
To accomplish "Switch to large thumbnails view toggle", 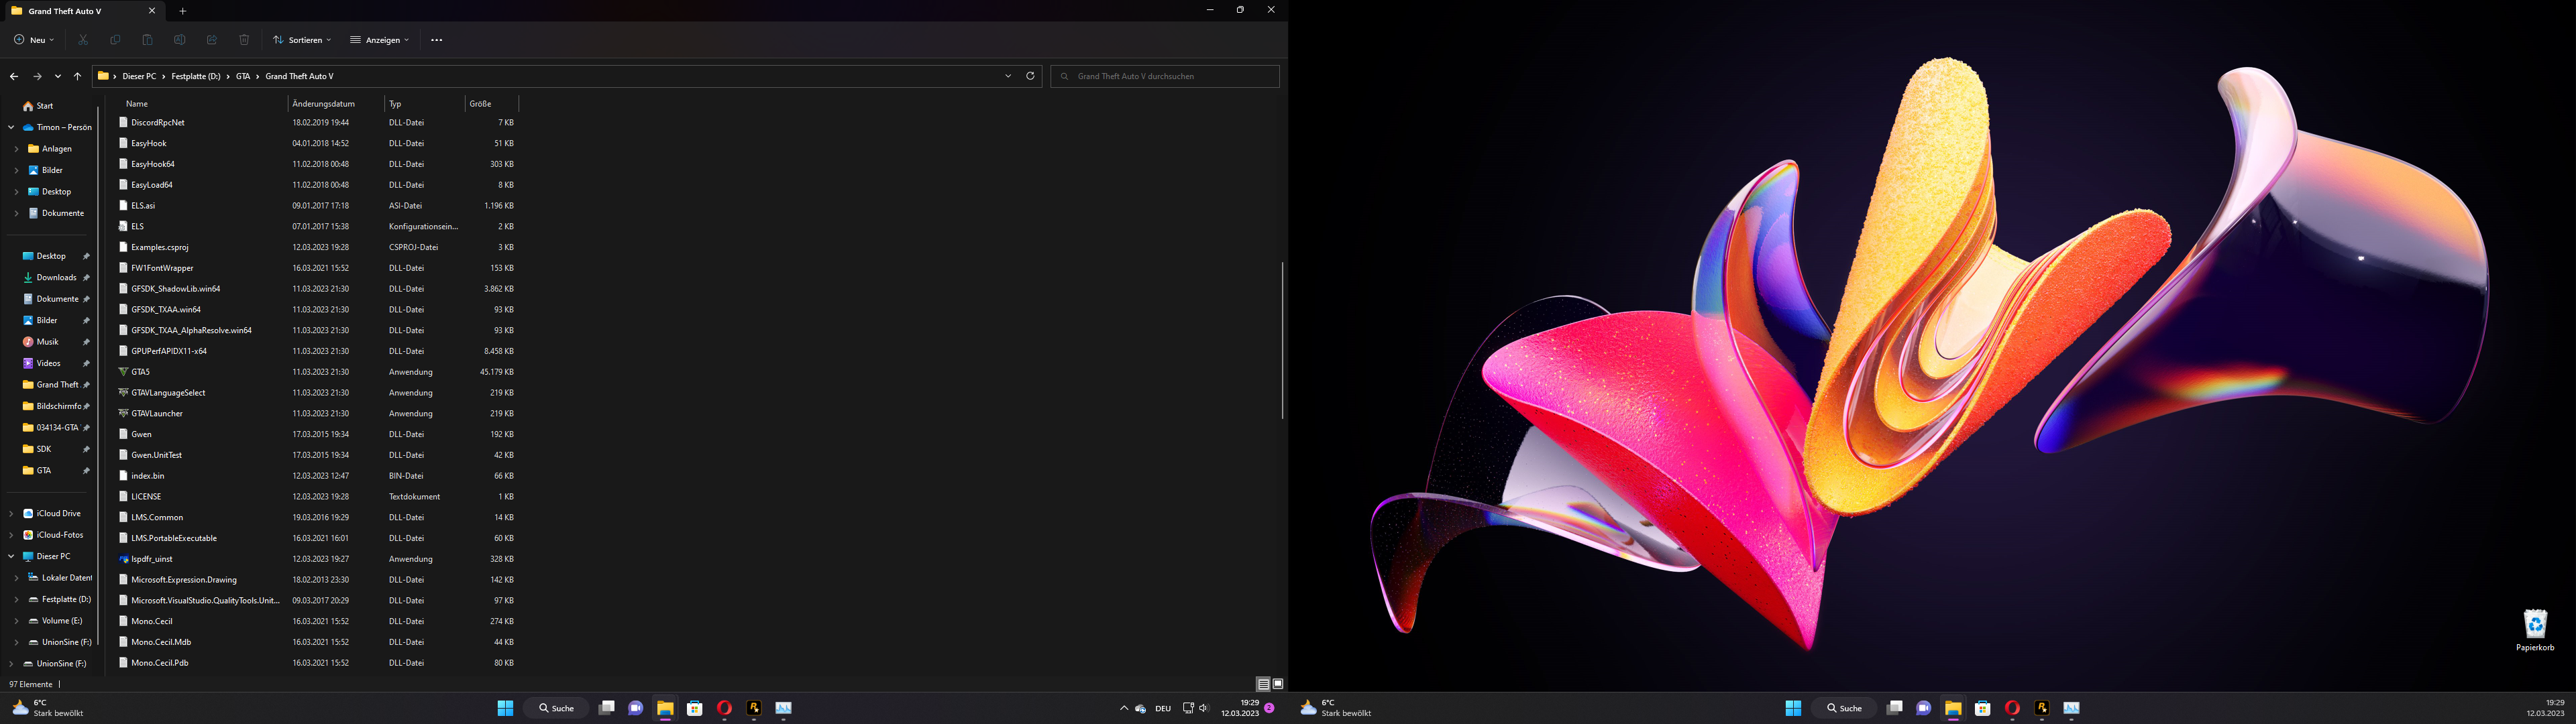I will 1278,684.
